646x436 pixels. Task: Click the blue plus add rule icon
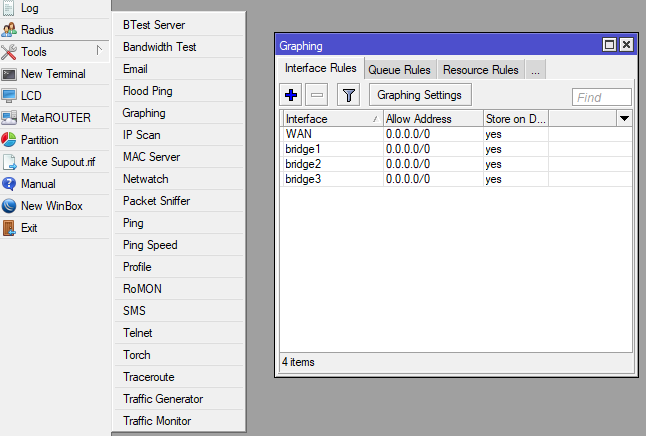[291, 95]
